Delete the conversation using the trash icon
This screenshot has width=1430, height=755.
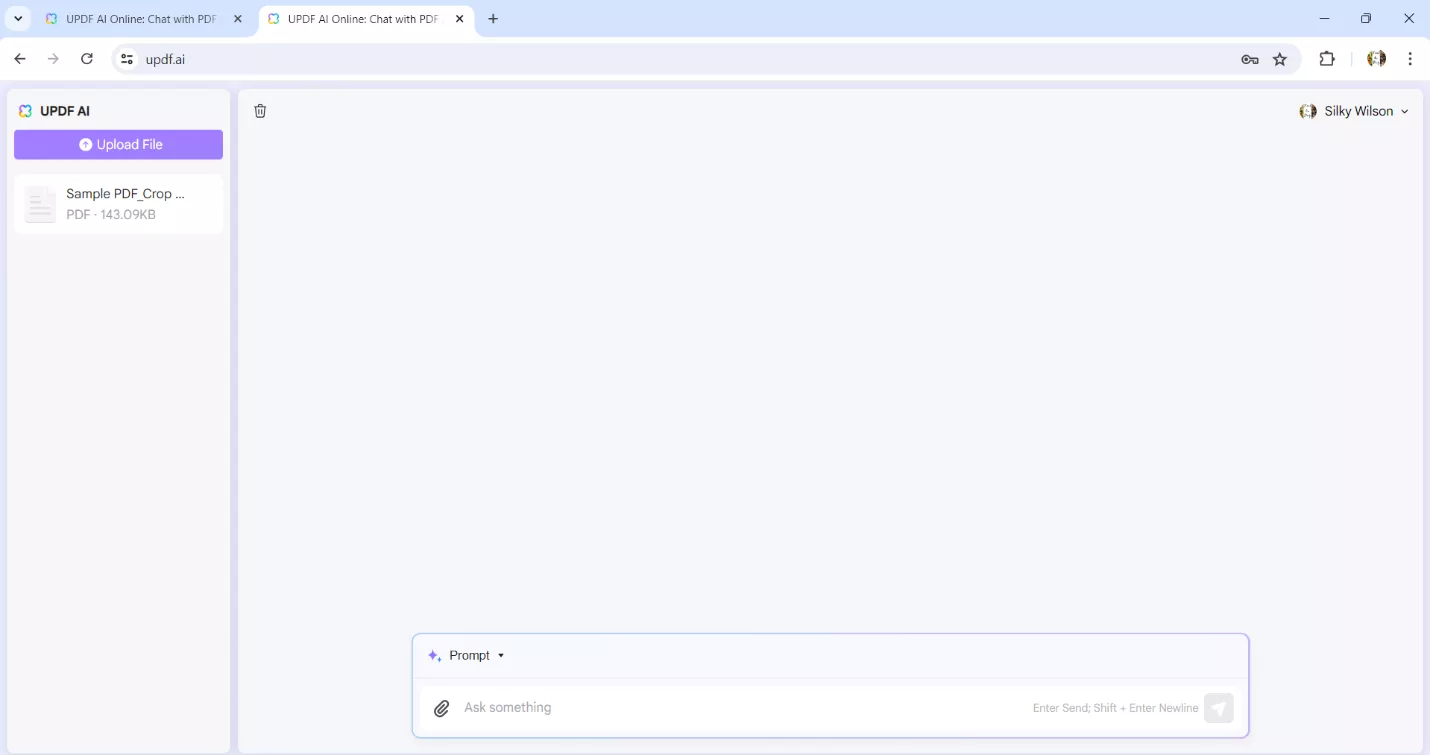click(x=260, y=110)
